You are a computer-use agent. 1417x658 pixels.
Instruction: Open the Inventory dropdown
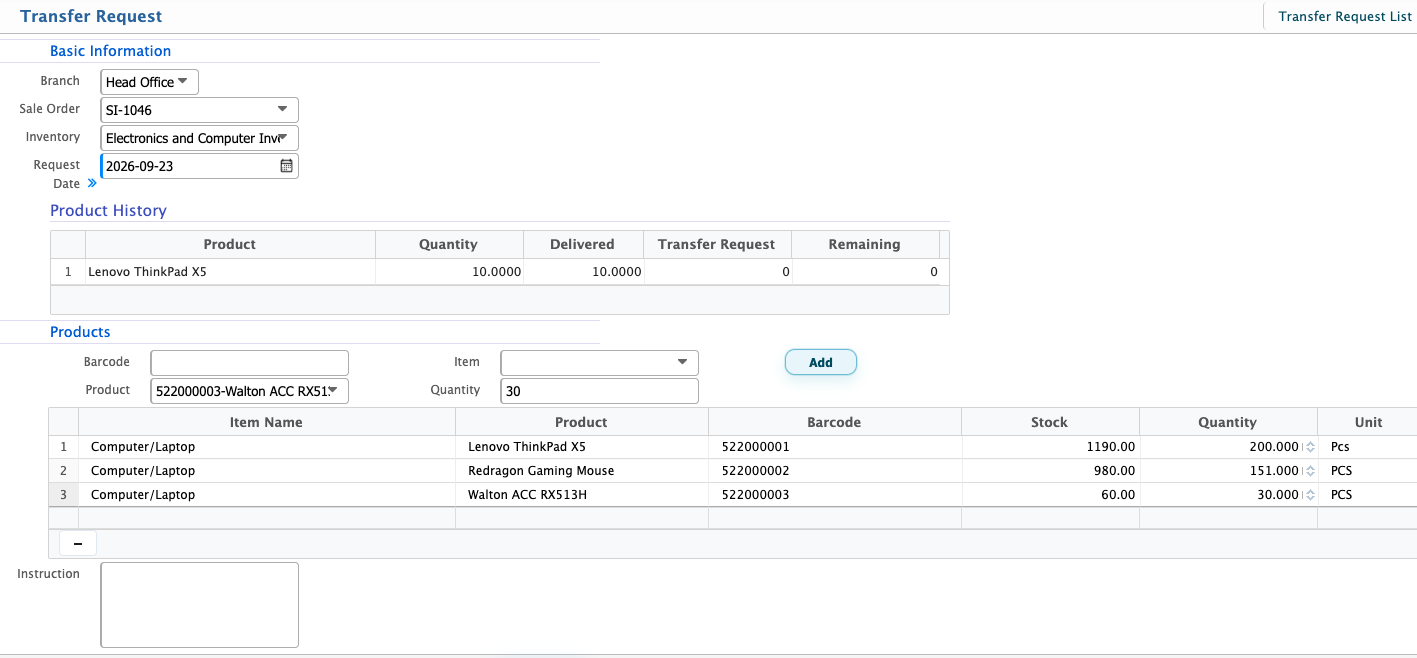click(x=200, y=138)
